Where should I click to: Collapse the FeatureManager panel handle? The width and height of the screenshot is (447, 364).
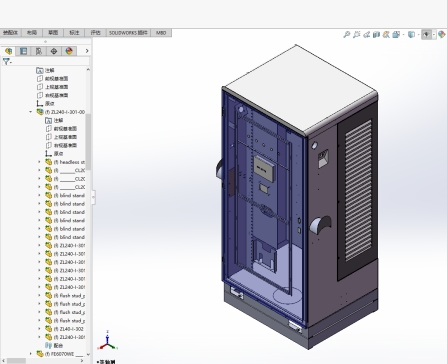(x=93, y=197)
